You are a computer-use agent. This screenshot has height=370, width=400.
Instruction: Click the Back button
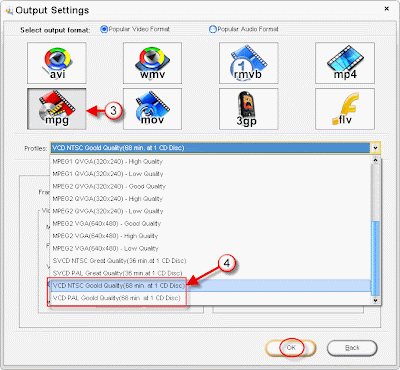coord(352,348)
